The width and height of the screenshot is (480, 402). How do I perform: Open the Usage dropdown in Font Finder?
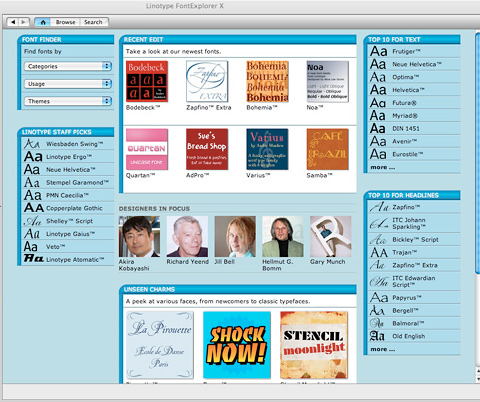click(x=68, y=84)
